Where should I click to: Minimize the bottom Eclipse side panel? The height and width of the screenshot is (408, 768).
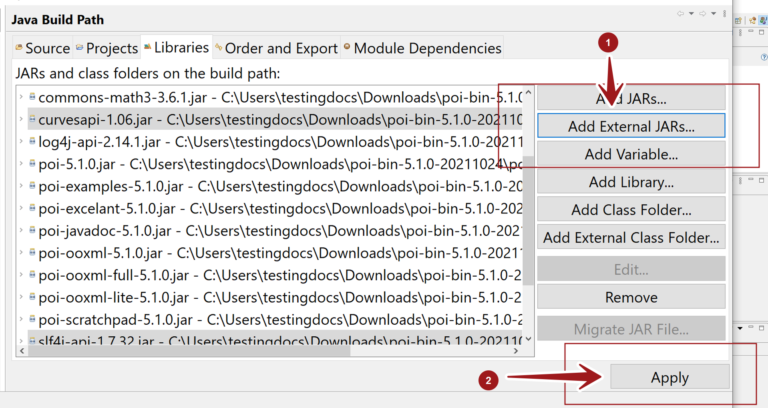(751, 327)
